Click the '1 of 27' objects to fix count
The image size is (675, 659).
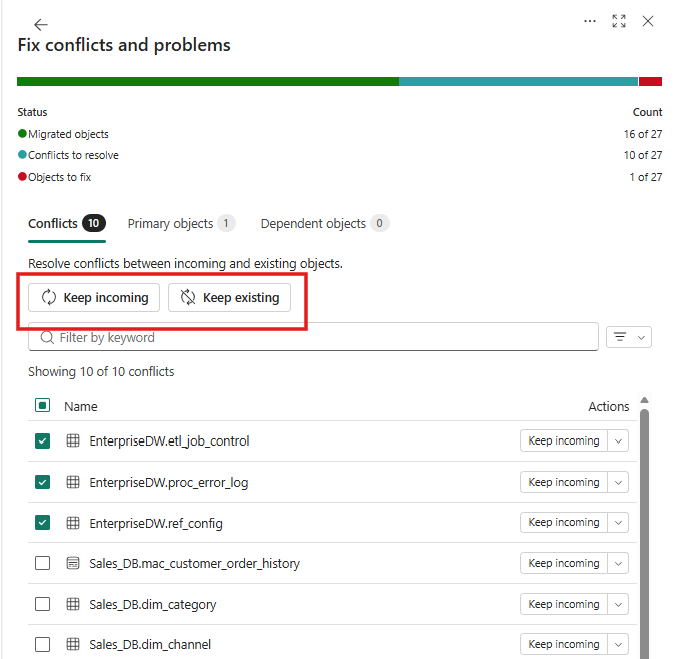(646, 177)
